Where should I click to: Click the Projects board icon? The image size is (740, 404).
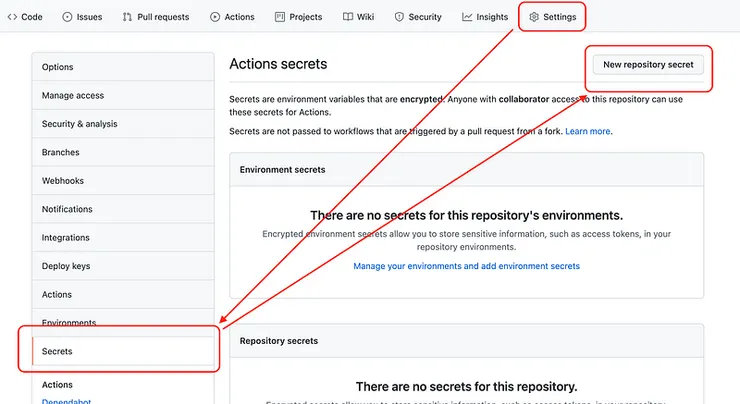pyautogui.click(x=280, y=17)
